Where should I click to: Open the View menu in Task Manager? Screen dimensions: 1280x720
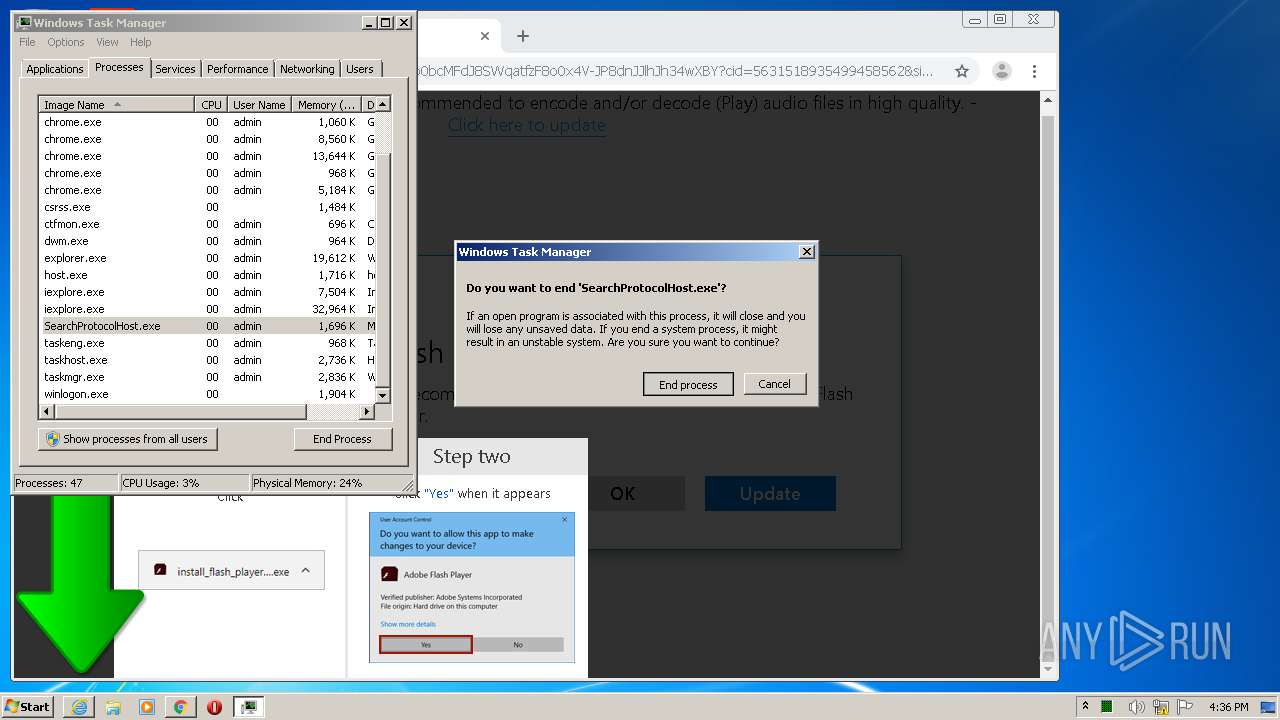[107, 42]
